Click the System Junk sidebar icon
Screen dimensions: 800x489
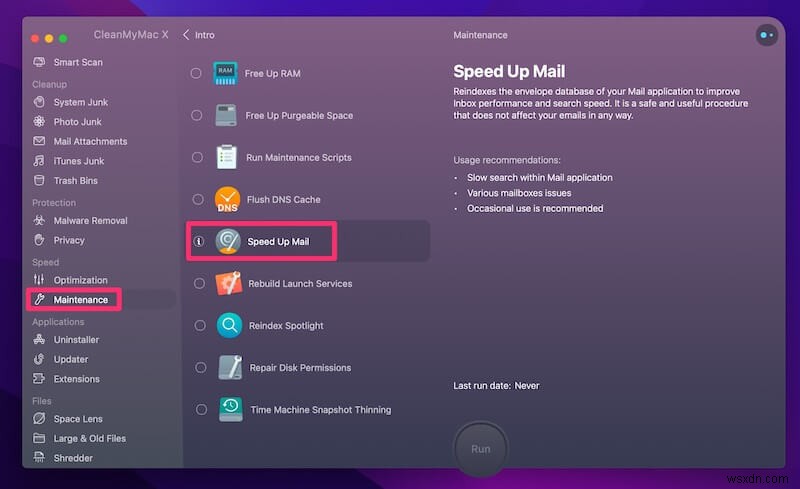point(39,102)
